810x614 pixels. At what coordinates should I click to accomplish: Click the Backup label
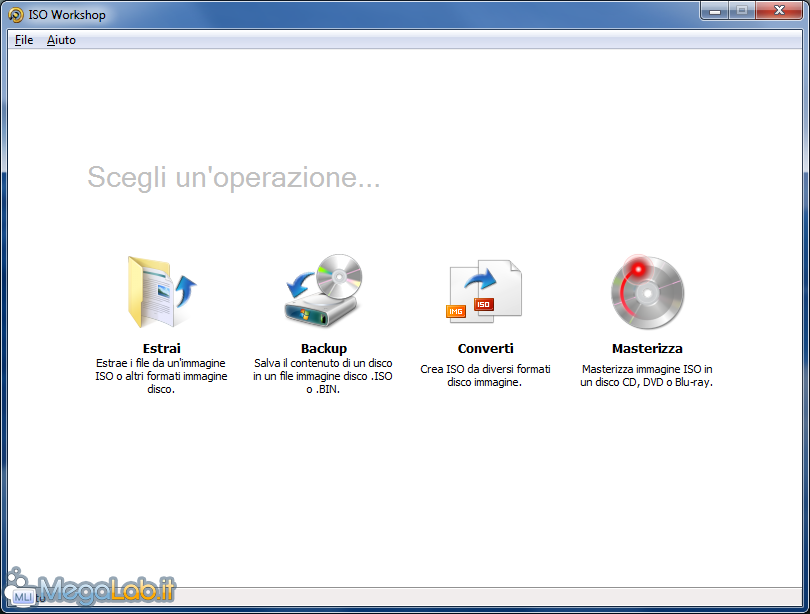(324, 349)
